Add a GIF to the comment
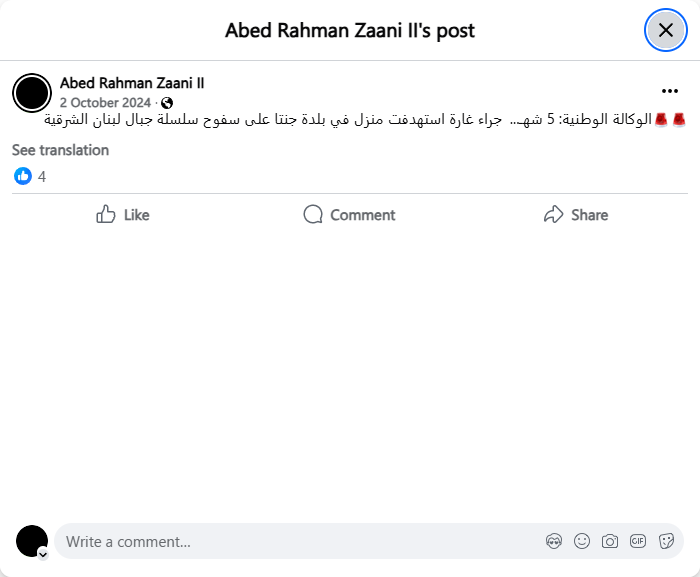 click(638, 541)
